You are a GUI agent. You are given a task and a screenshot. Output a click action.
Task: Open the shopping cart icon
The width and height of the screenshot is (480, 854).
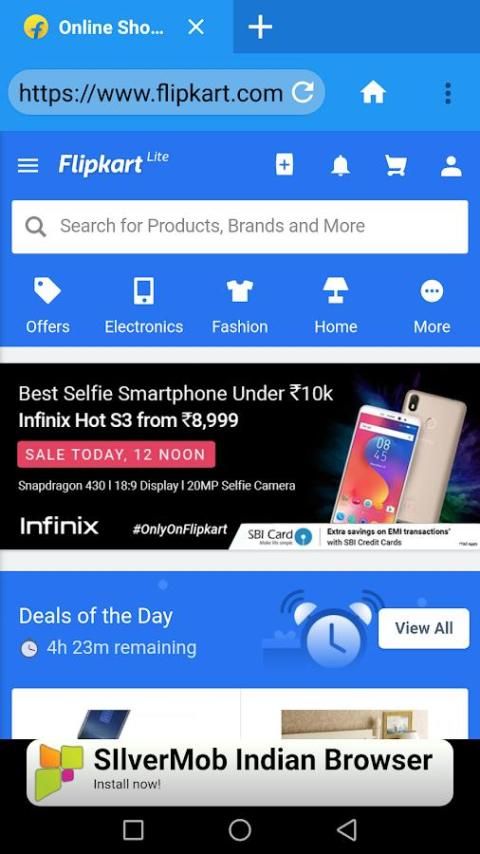pyautogui.click(x=396, y=165)
